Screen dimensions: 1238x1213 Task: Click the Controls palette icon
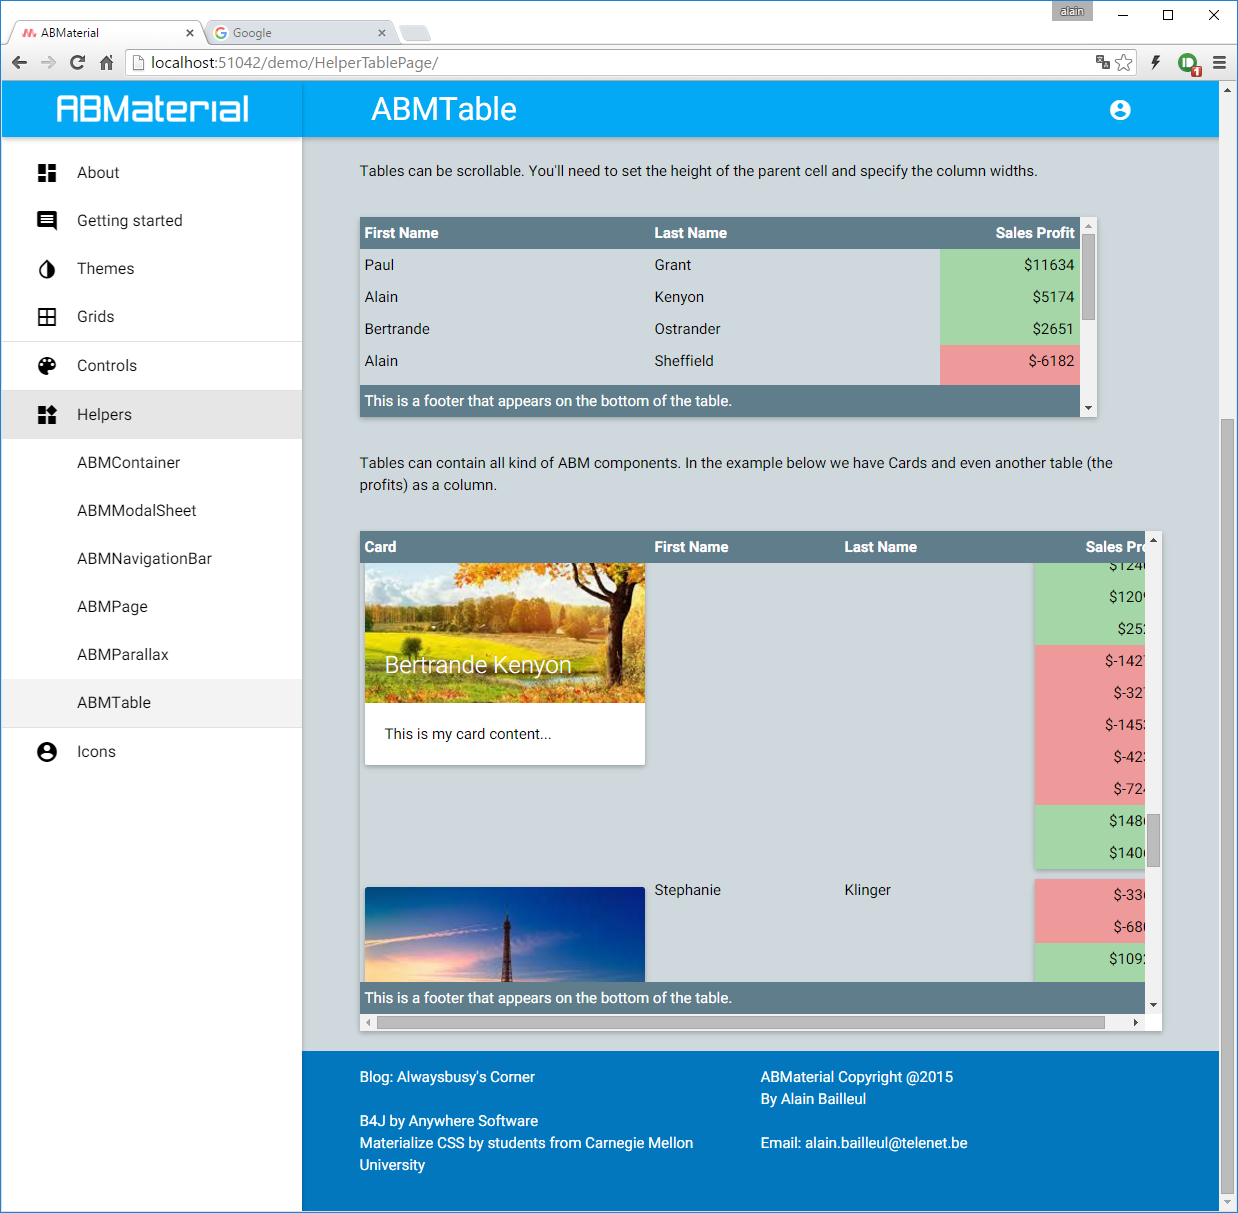pyautogui.click(x=47, y=366)
